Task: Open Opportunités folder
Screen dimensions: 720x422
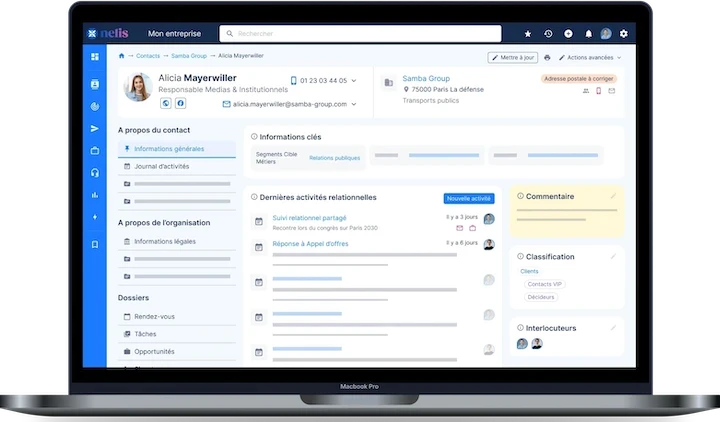Action: [177, 351]
